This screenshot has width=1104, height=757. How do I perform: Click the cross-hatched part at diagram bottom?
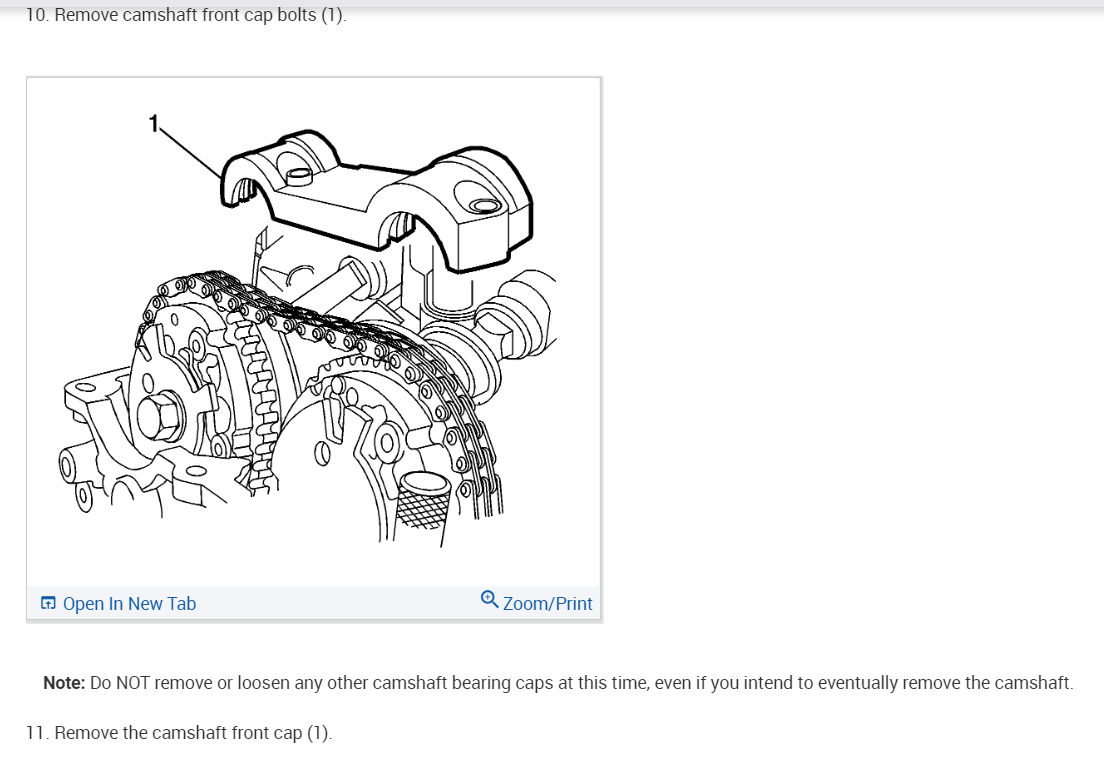tap(422, 501)
